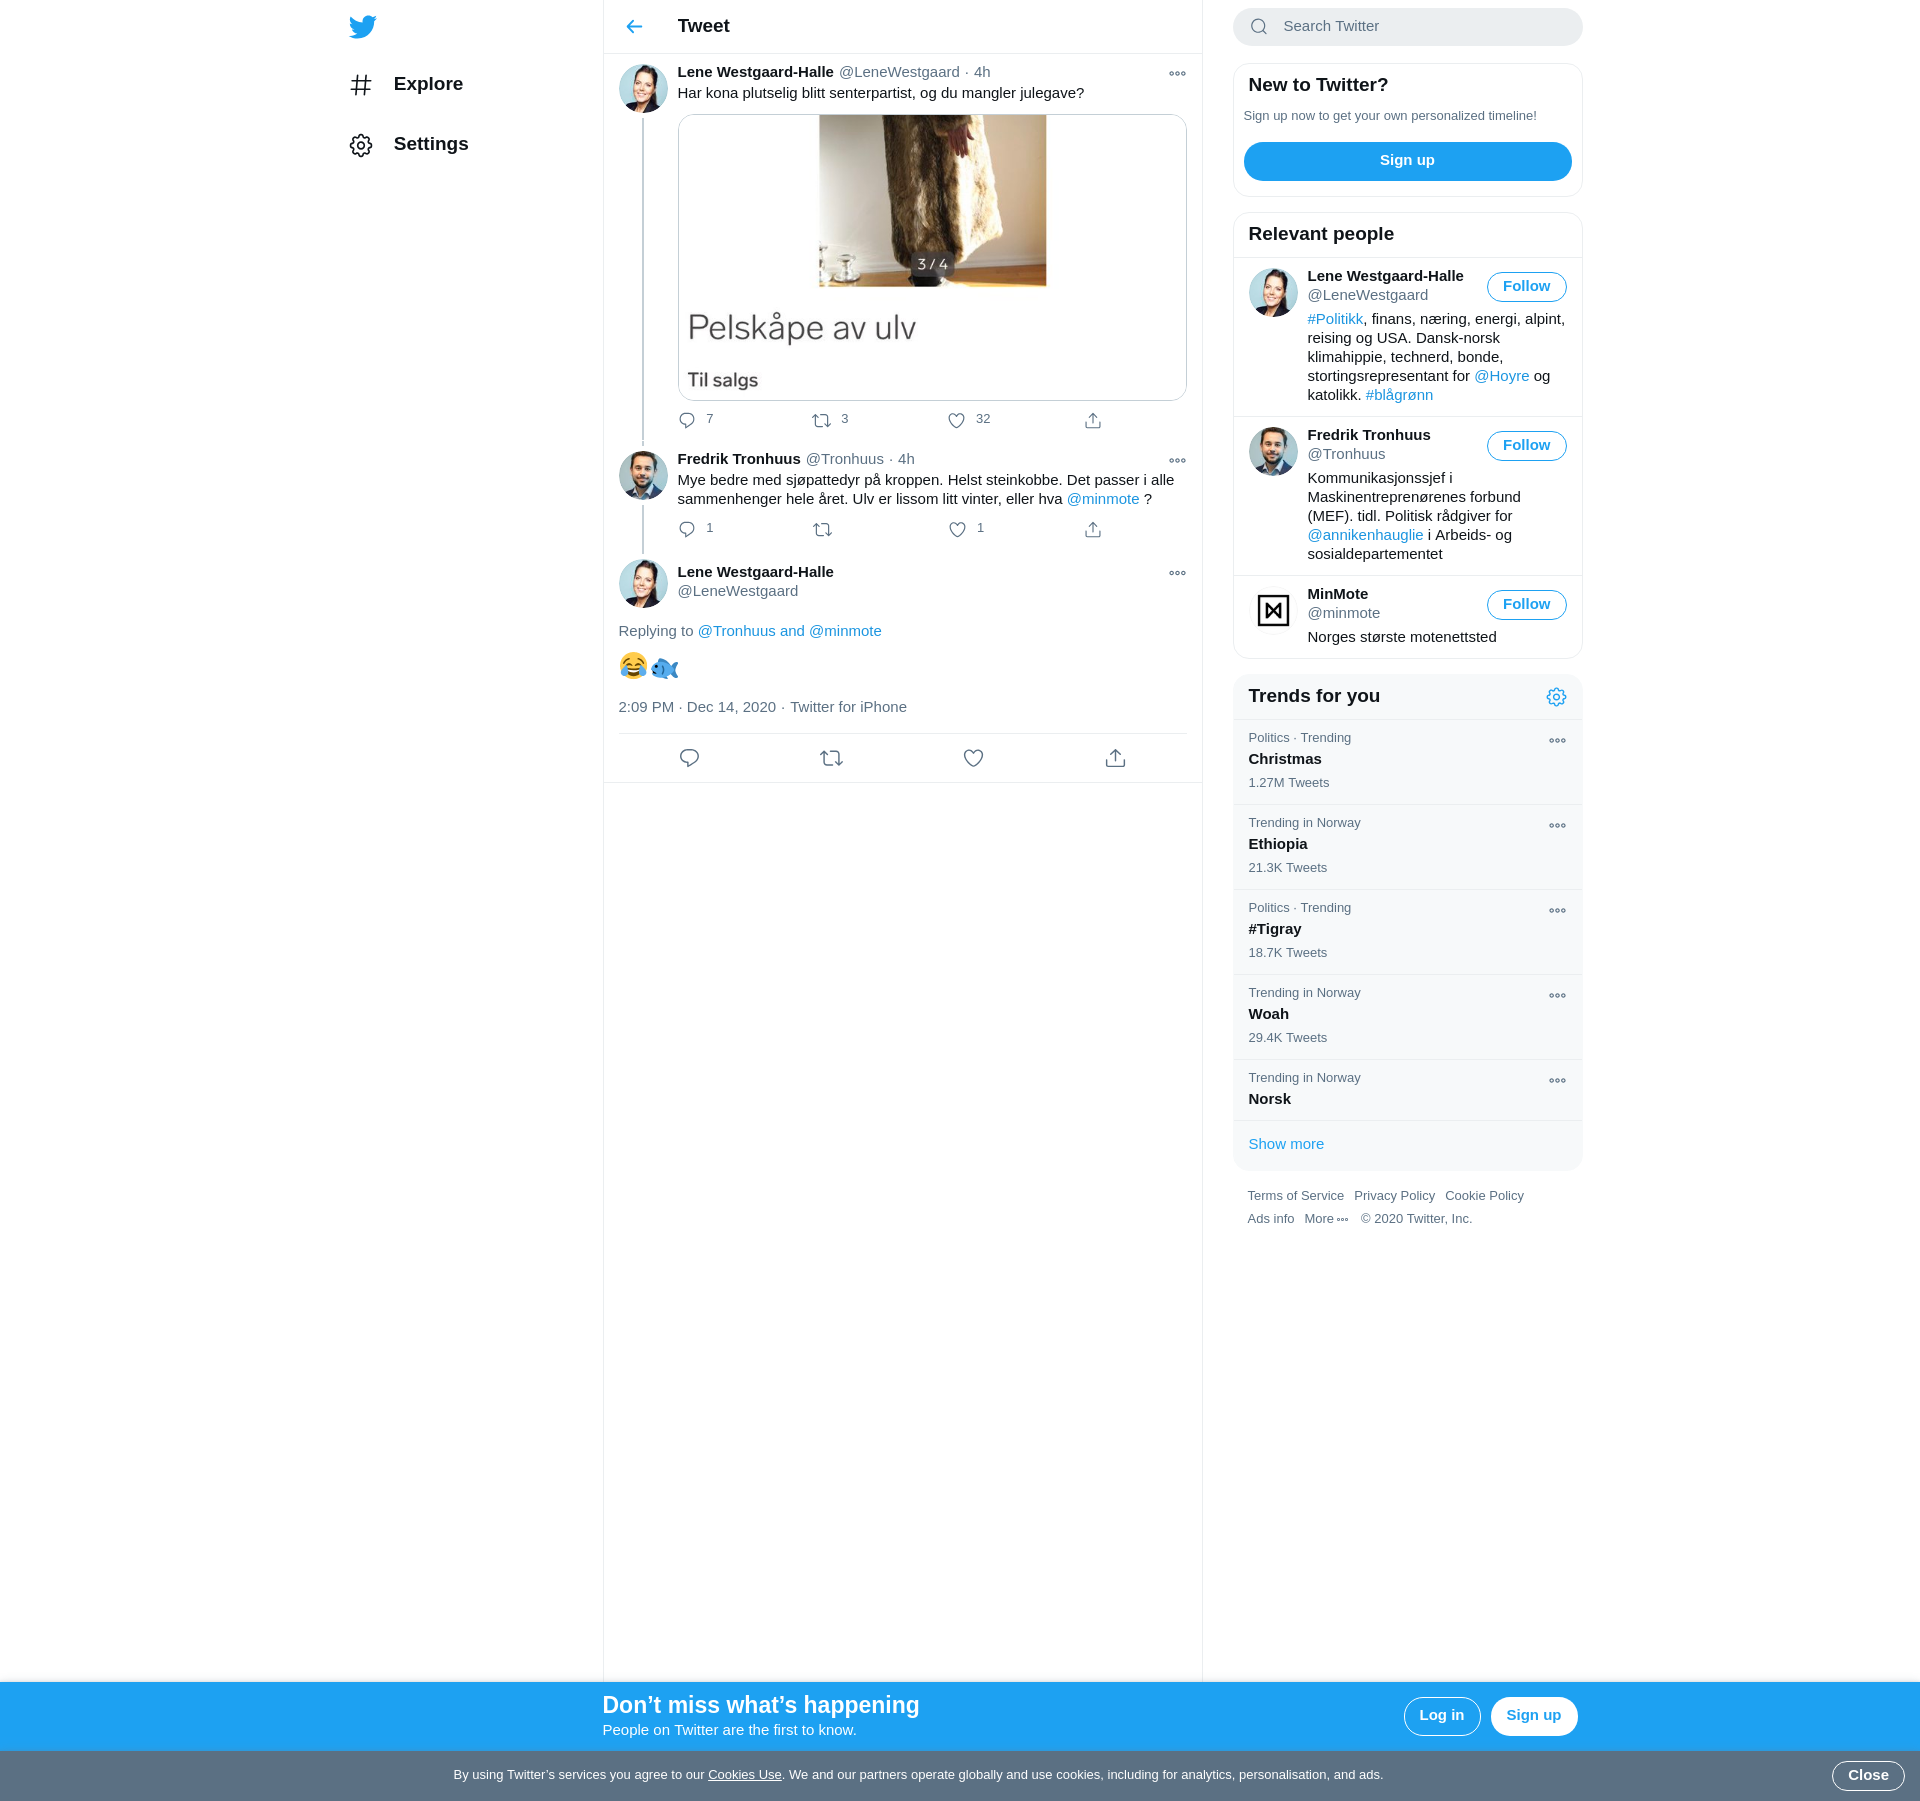Follow Fredrik Tronhuus
Viewport: 1920px width, 1801px height.
click(x=1526, y=446)
